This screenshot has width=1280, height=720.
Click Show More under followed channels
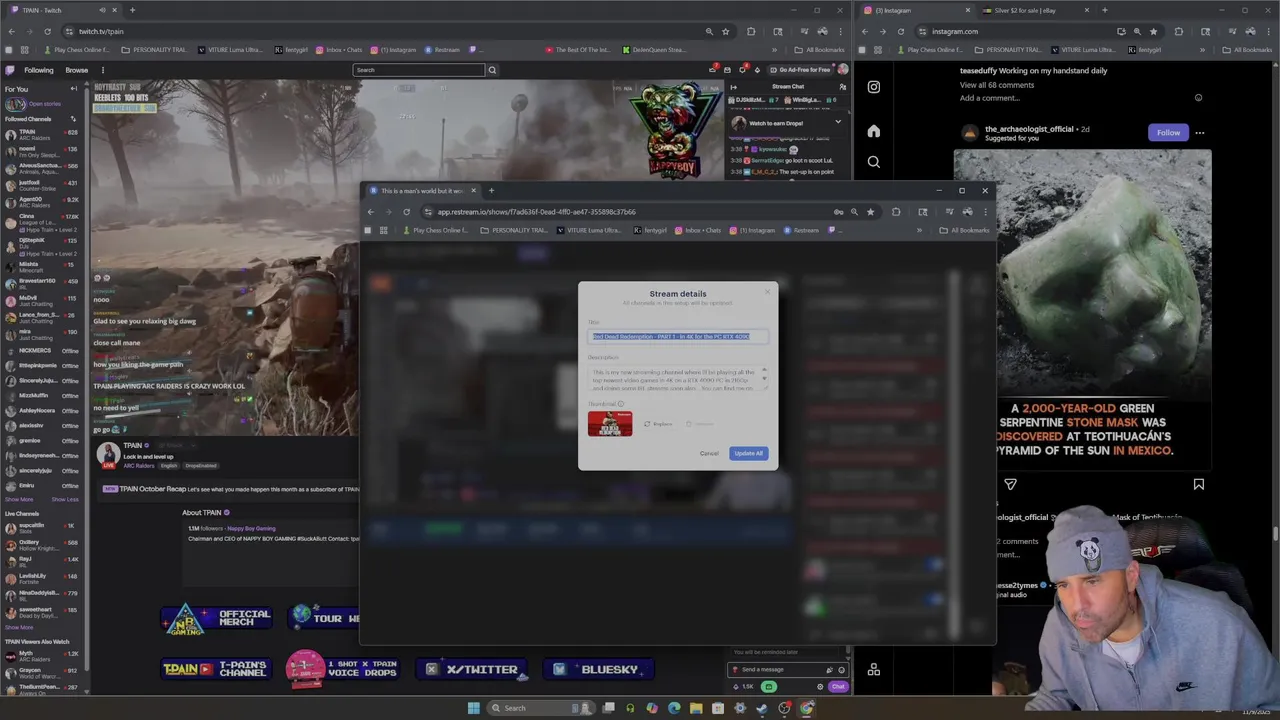pyautogui.click(x=18, y=499)
